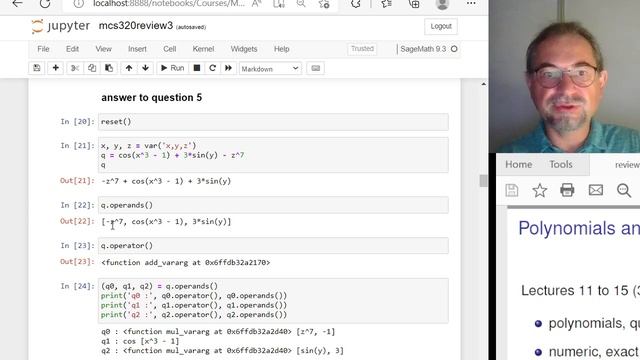This screenshot has width=640, height=360.
Task: Click the Jupyter logo
Action: click(60, 26)
